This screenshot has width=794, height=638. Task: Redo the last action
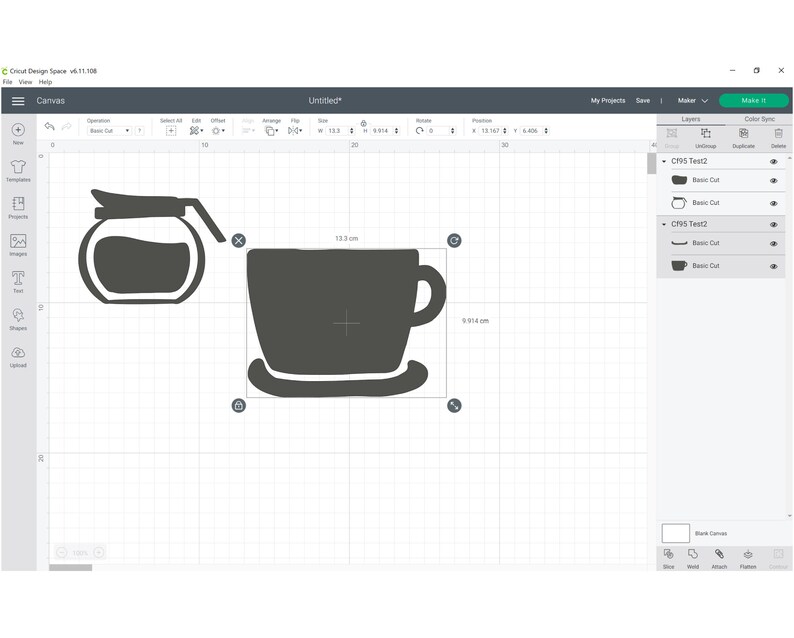coord(66,127)
